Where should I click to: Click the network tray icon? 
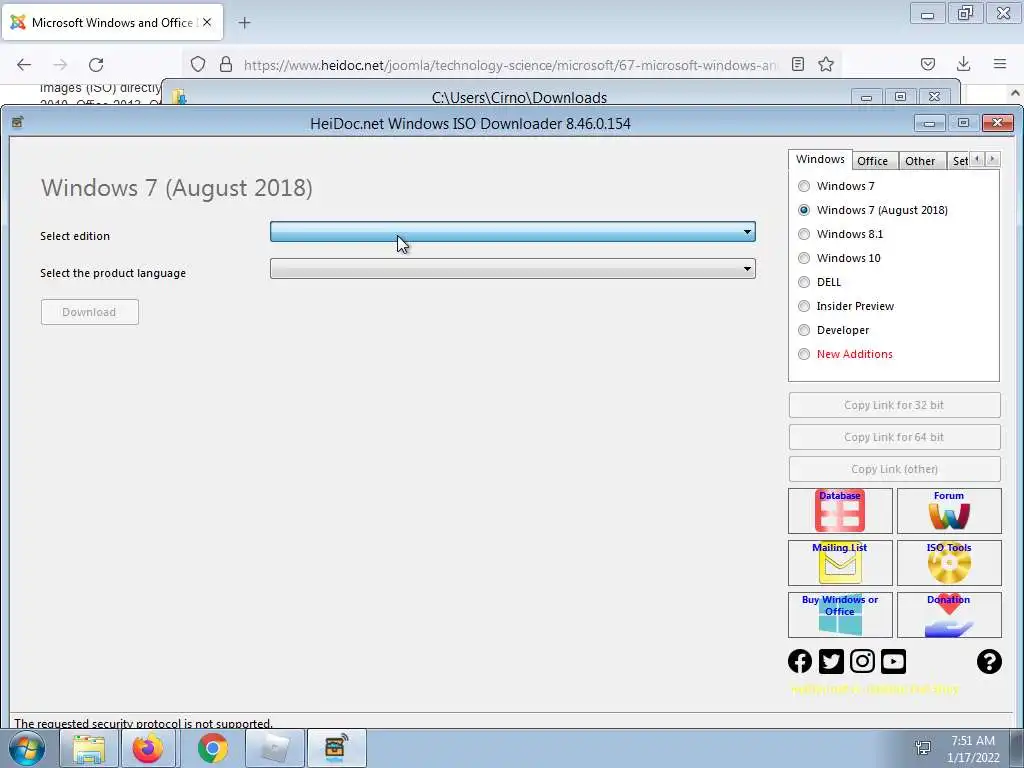[x=923, y=748]
